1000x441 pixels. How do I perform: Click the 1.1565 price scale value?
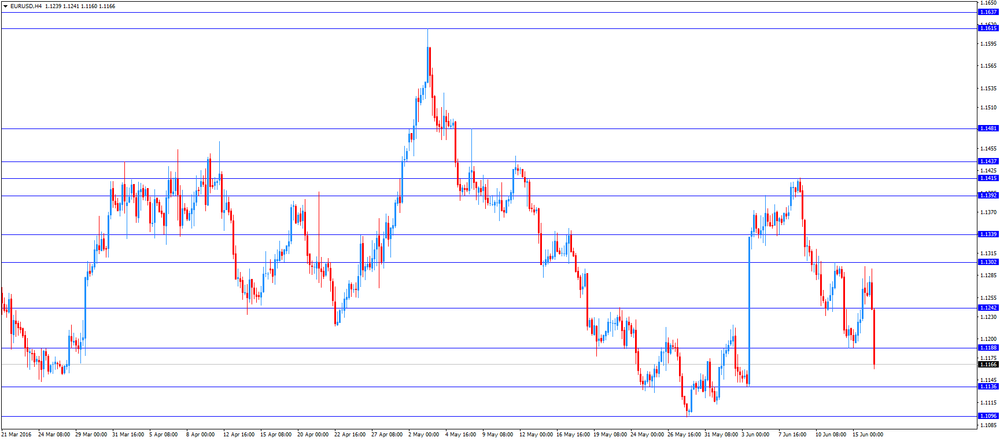click(989, 66)
